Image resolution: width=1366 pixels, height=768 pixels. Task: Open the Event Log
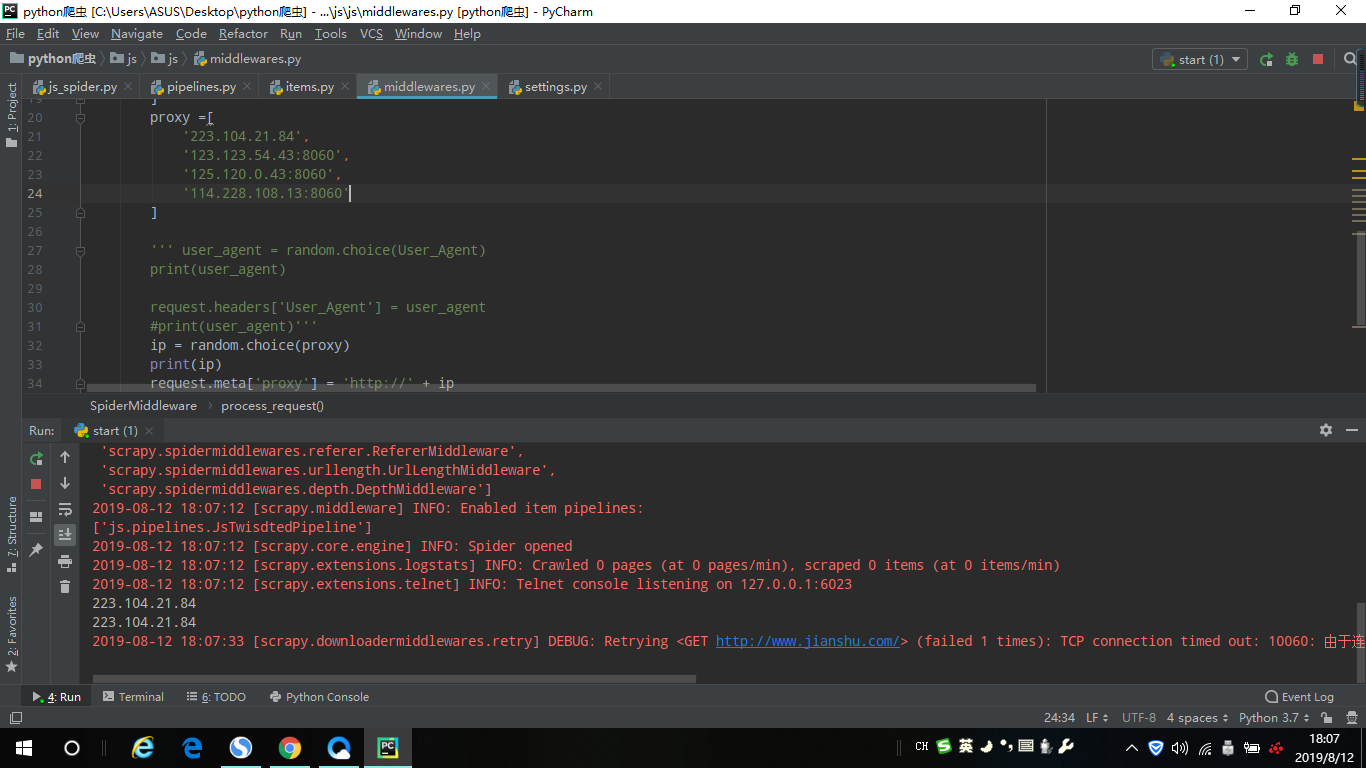pos(1300,697)
